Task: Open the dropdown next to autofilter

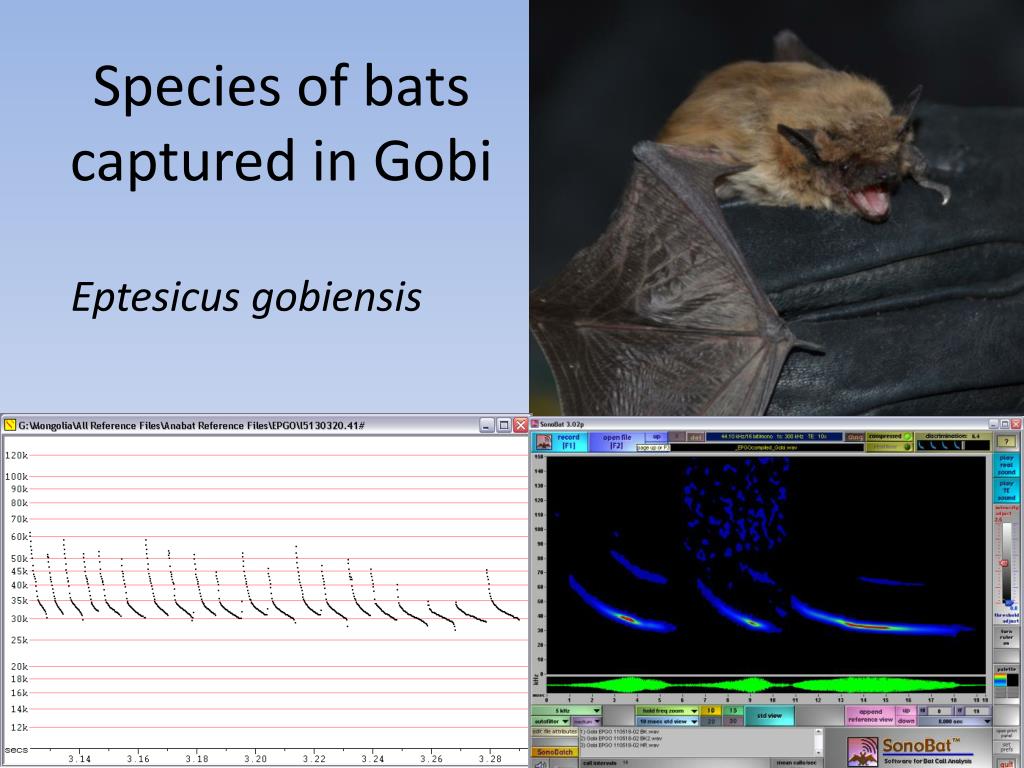Action: (586, 721)
